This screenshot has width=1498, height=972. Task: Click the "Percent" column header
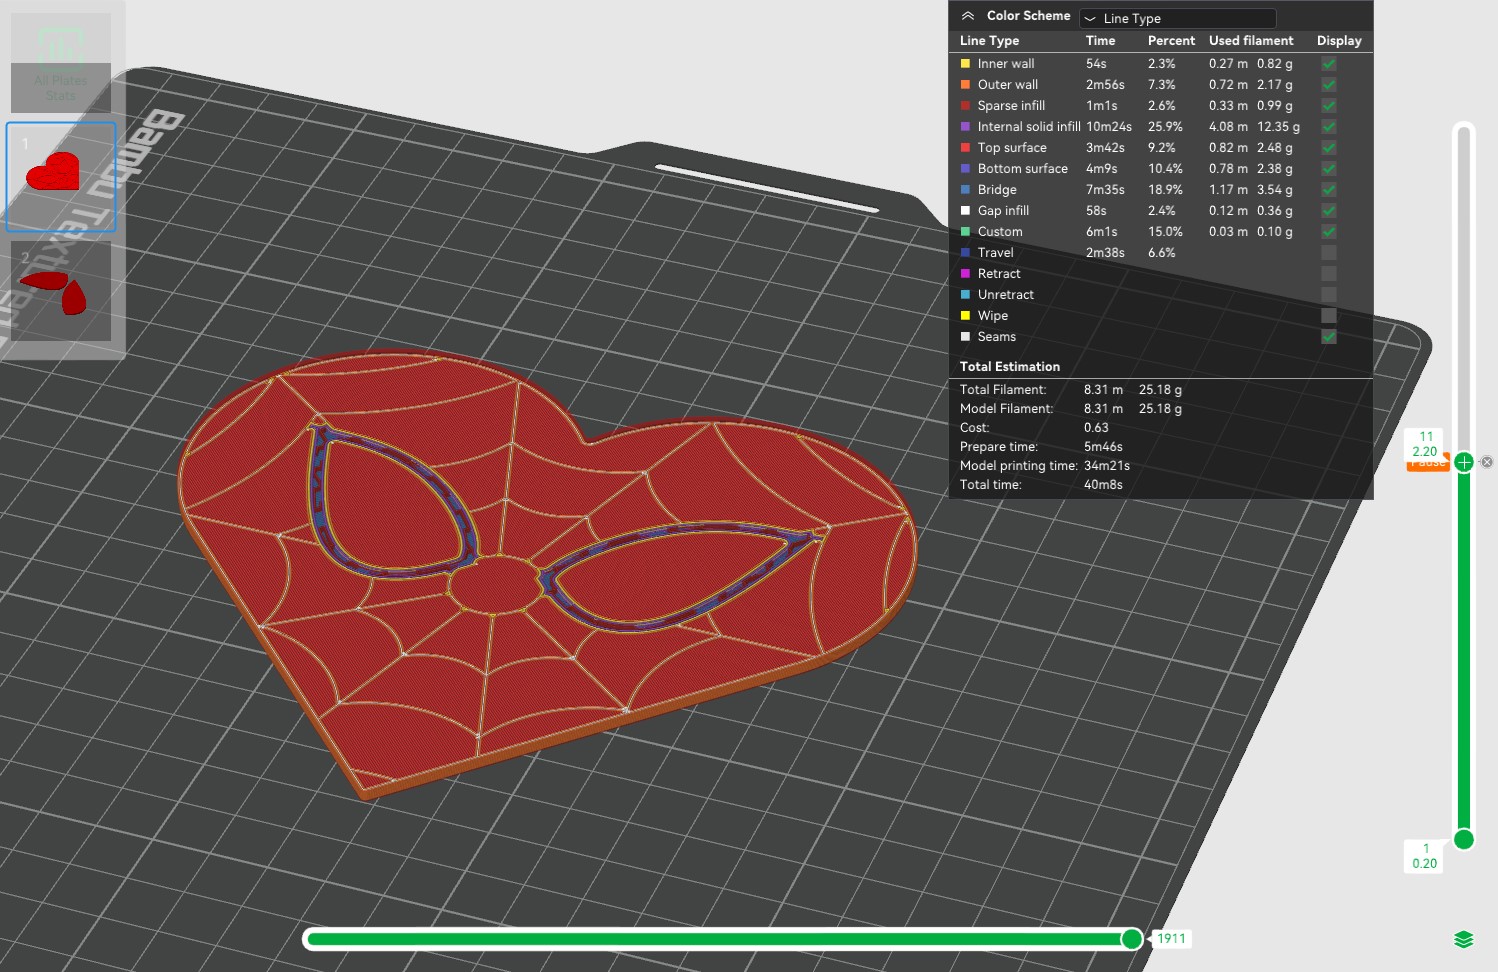click(1171, 41)
